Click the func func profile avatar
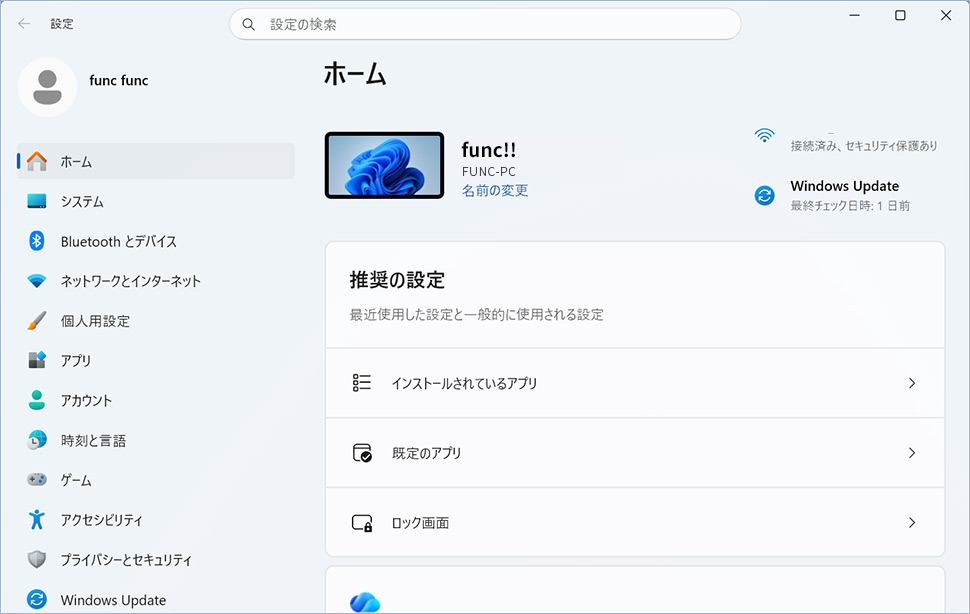Image resolution: width=970 pixels, height=614 pixels. (47, 87)
